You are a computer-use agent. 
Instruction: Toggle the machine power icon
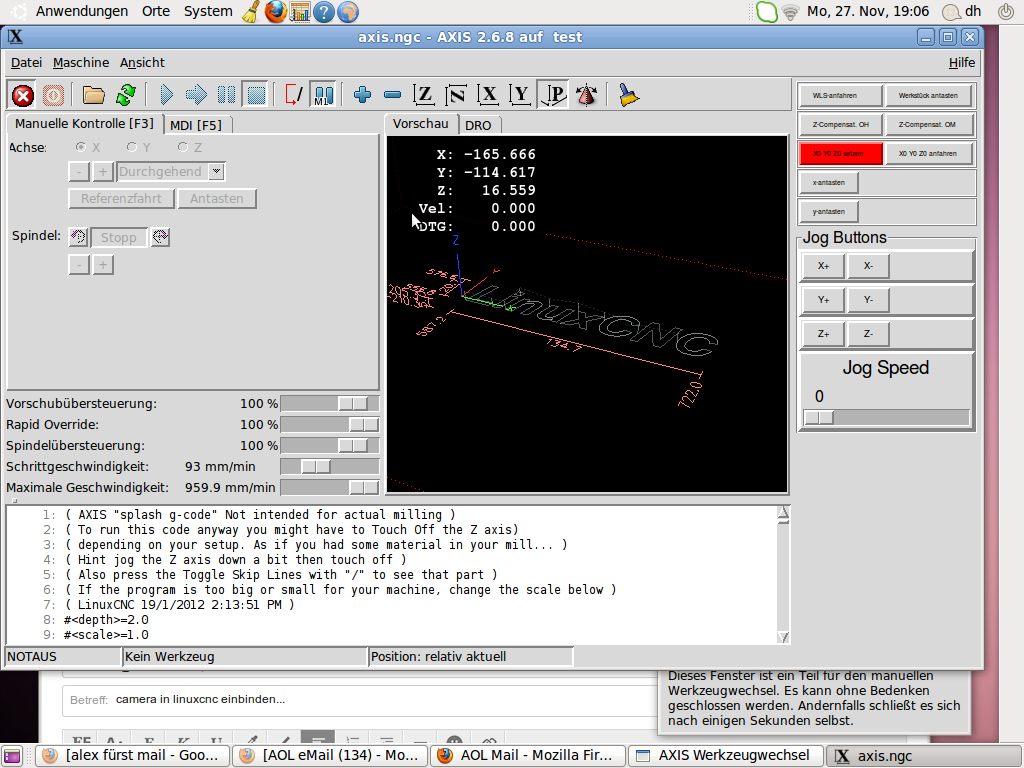click(x=54, y=95)
